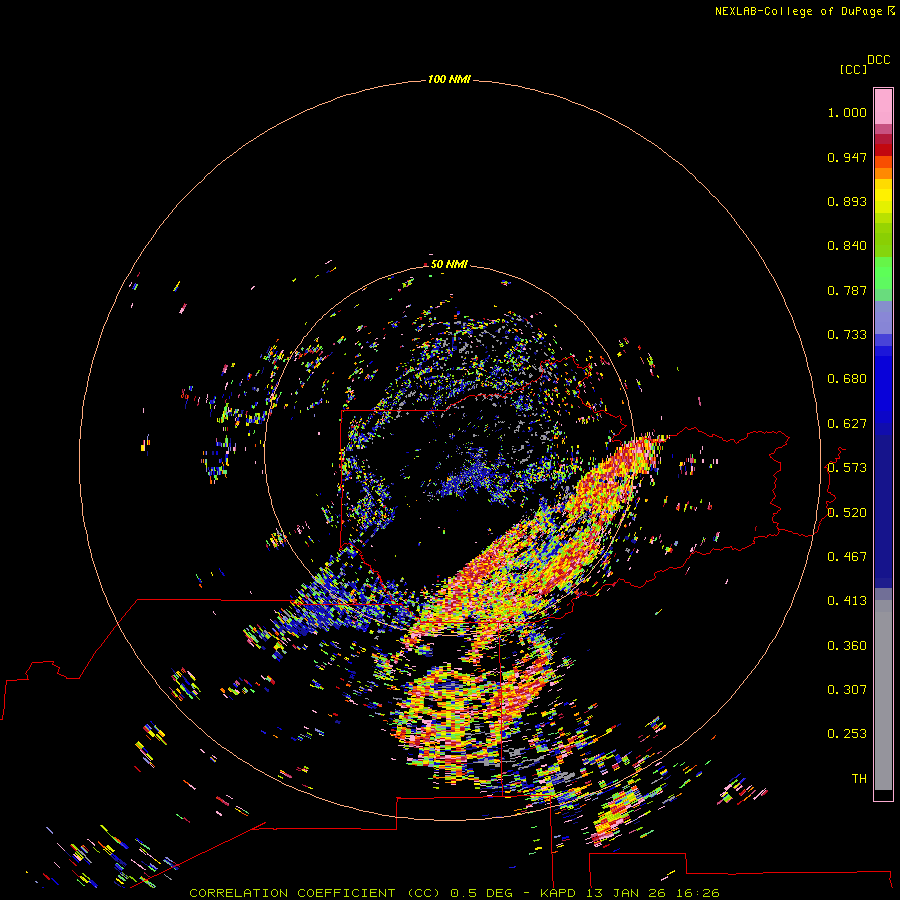Image resolution: width=900 pixels, height=900 pixels.
Task: Click the 0.360 color scale value
Action: 847,646
